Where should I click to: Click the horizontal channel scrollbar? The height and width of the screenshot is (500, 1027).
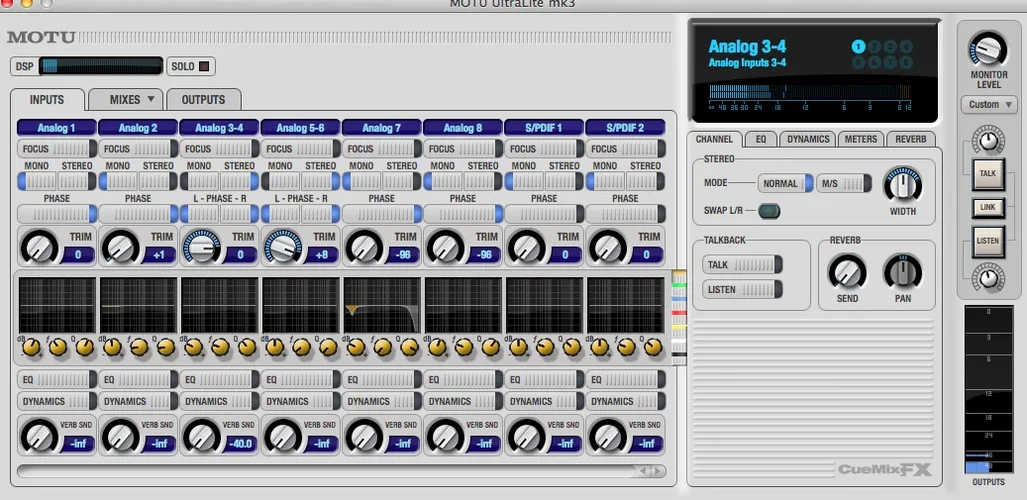(330, 470)
